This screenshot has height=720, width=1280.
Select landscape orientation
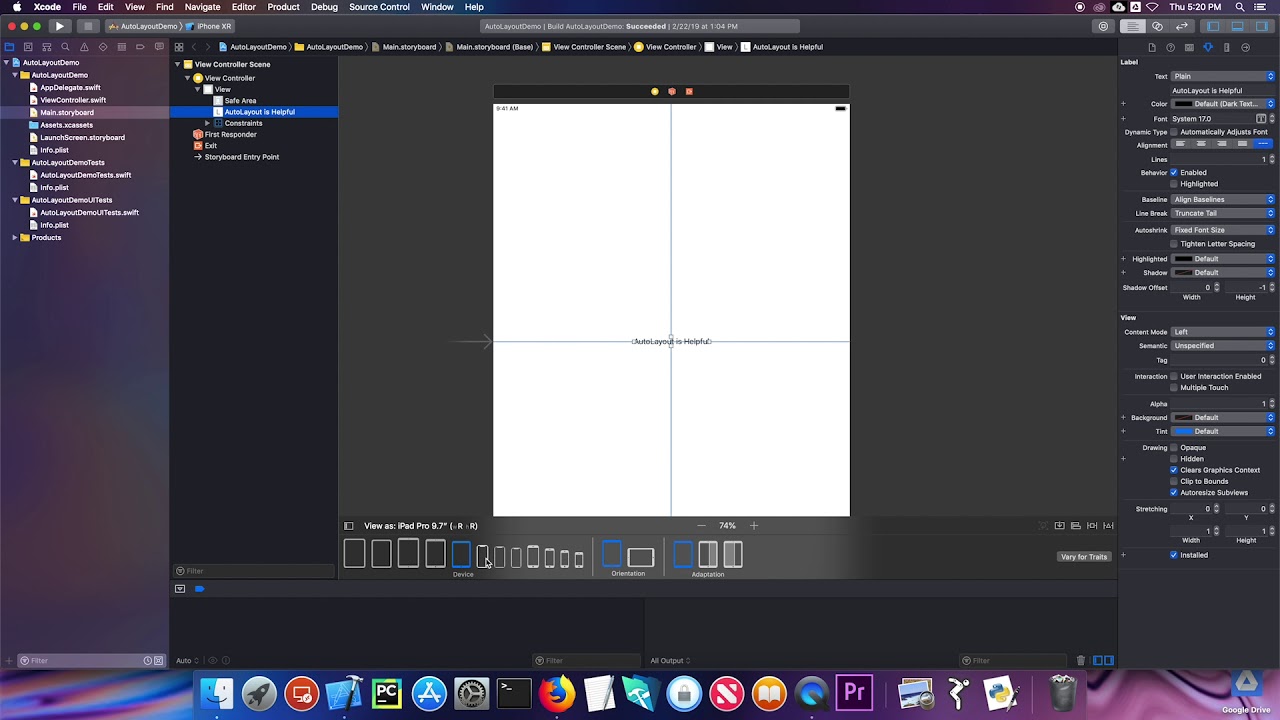(x=641, y=556)
